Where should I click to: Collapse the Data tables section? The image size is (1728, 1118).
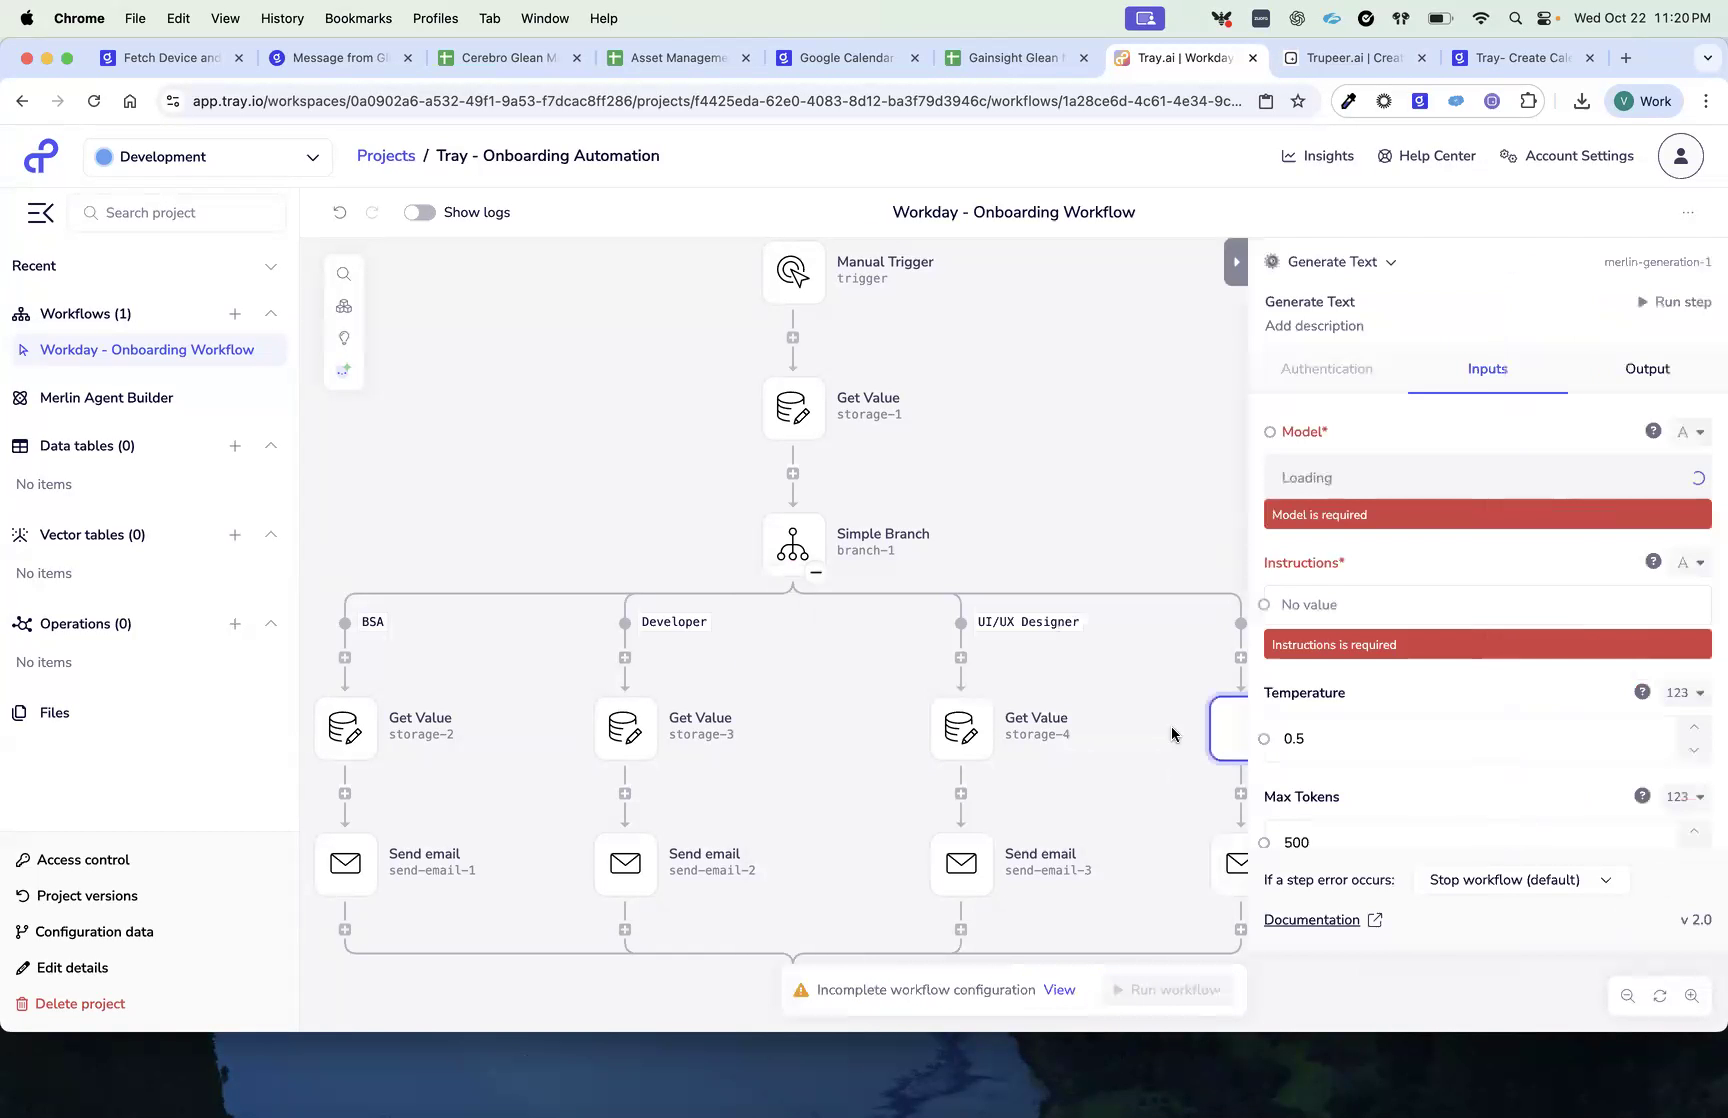pyautogui.click(x=271, y=446)
